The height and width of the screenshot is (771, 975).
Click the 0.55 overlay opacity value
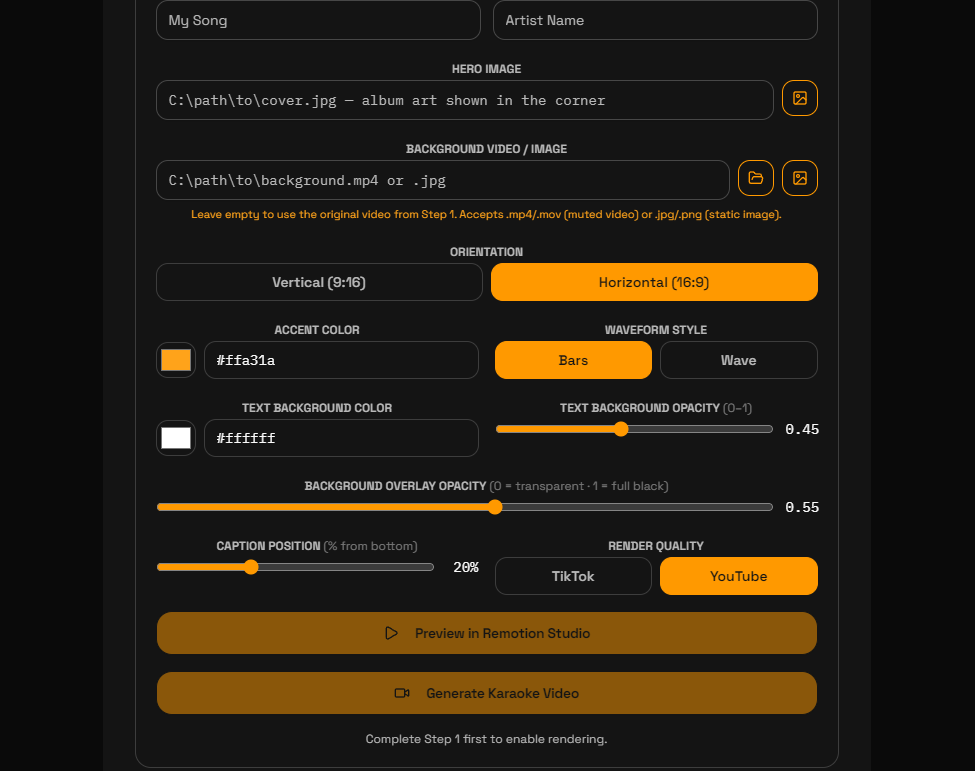(x=802, y=507)
